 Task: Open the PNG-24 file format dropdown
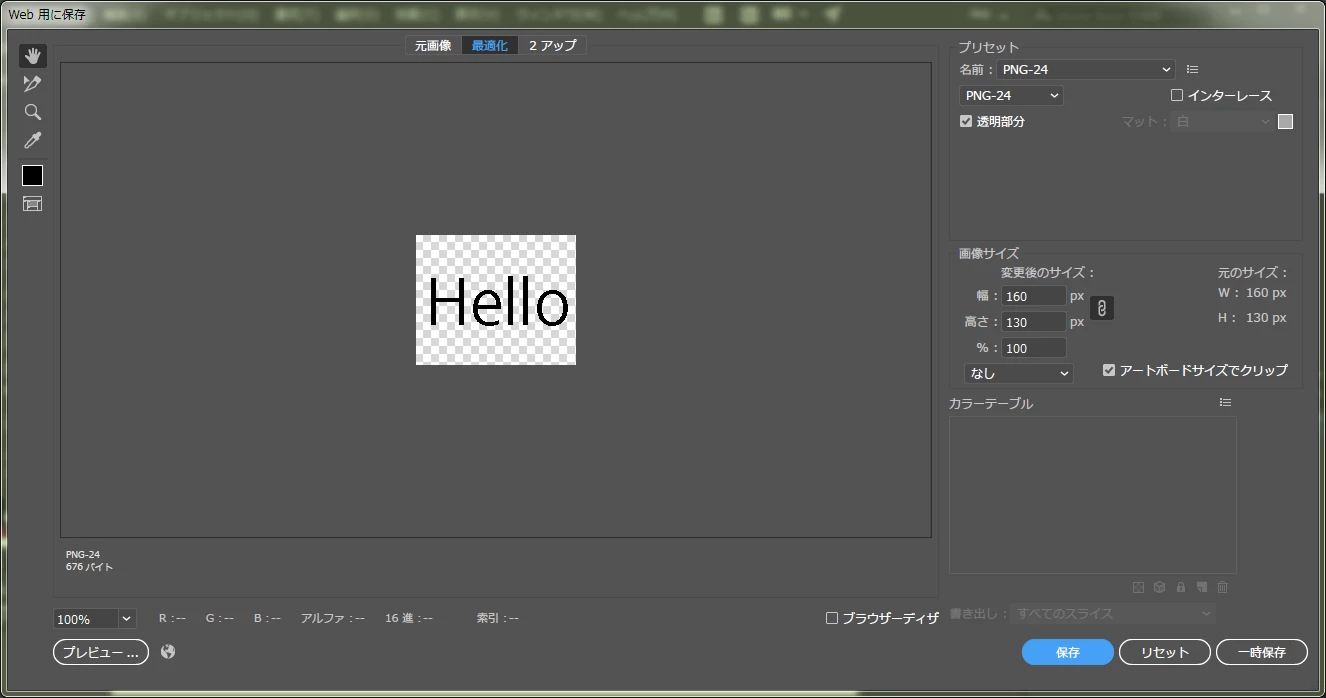[1011, 96]
